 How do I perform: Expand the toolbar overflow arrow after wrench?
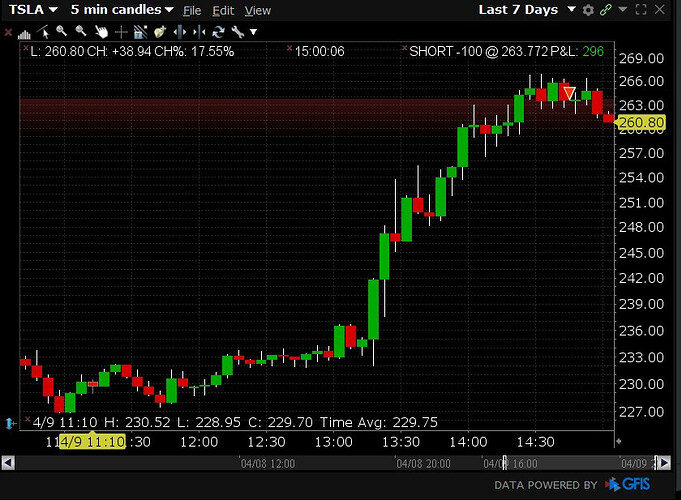(254, 32)
